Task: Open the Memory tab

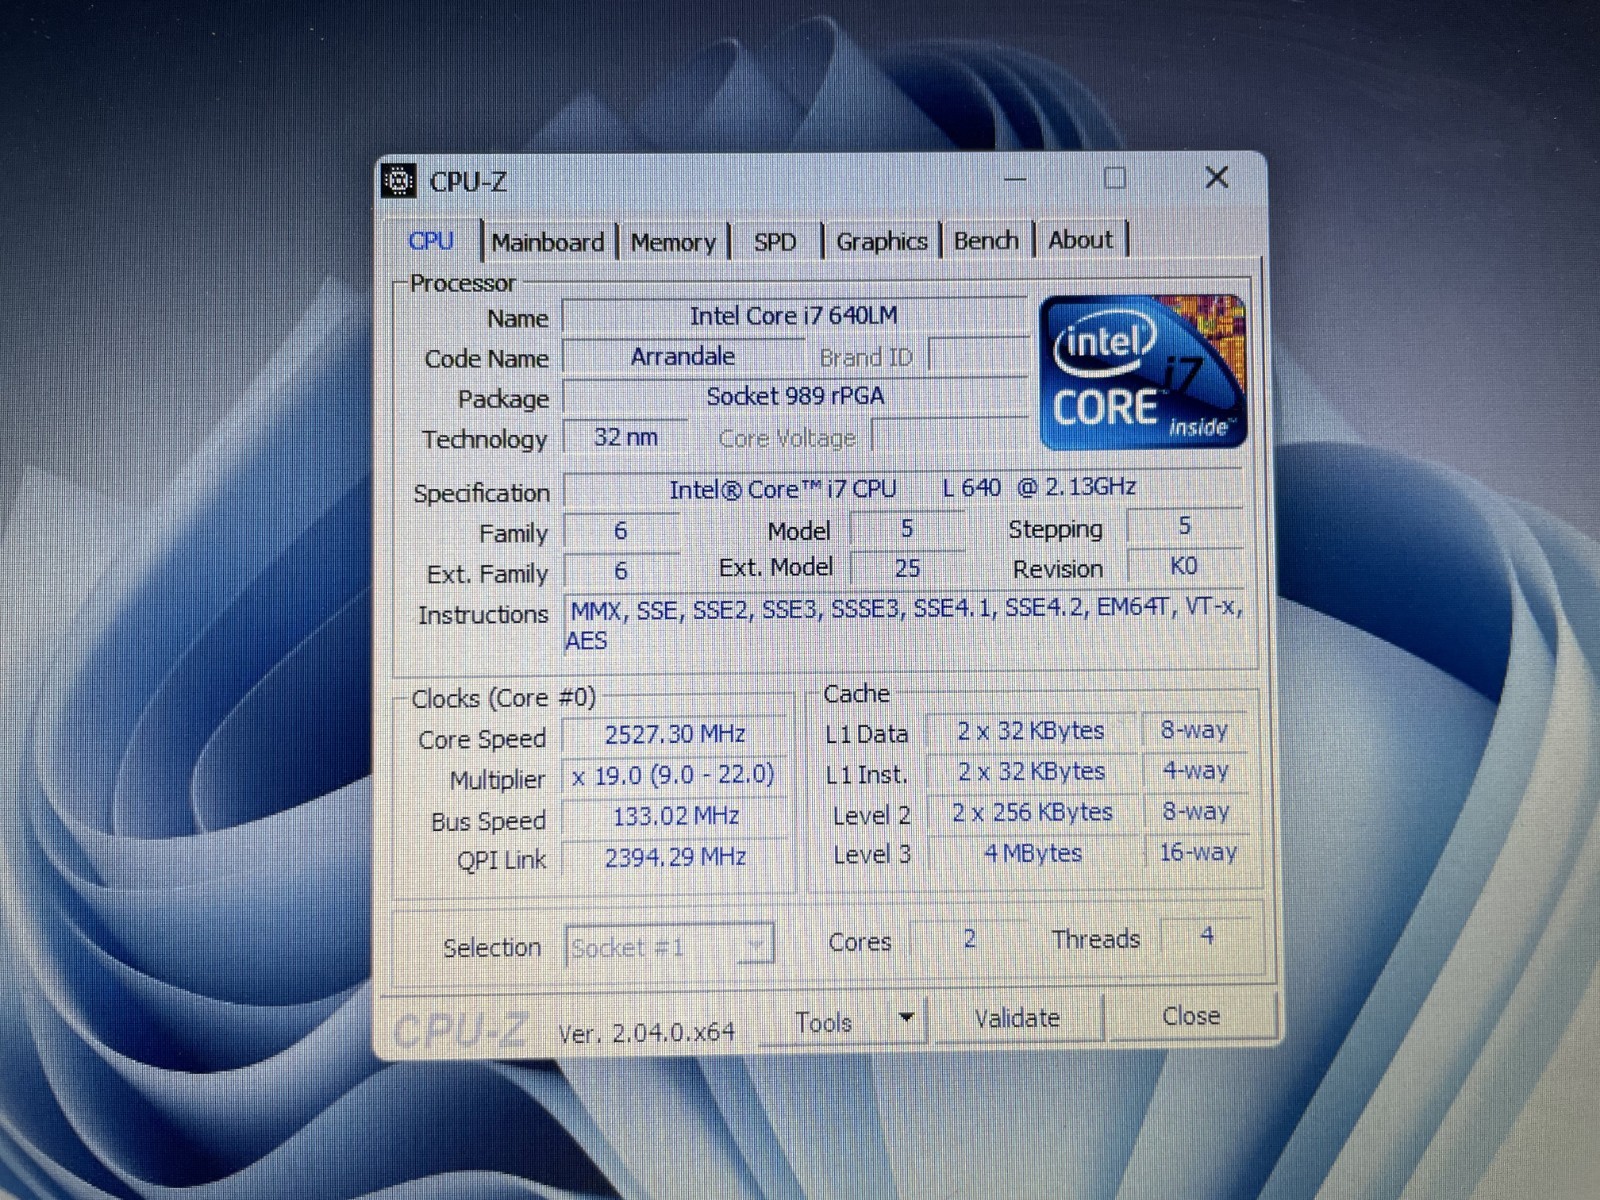Action: click(673, 242)
